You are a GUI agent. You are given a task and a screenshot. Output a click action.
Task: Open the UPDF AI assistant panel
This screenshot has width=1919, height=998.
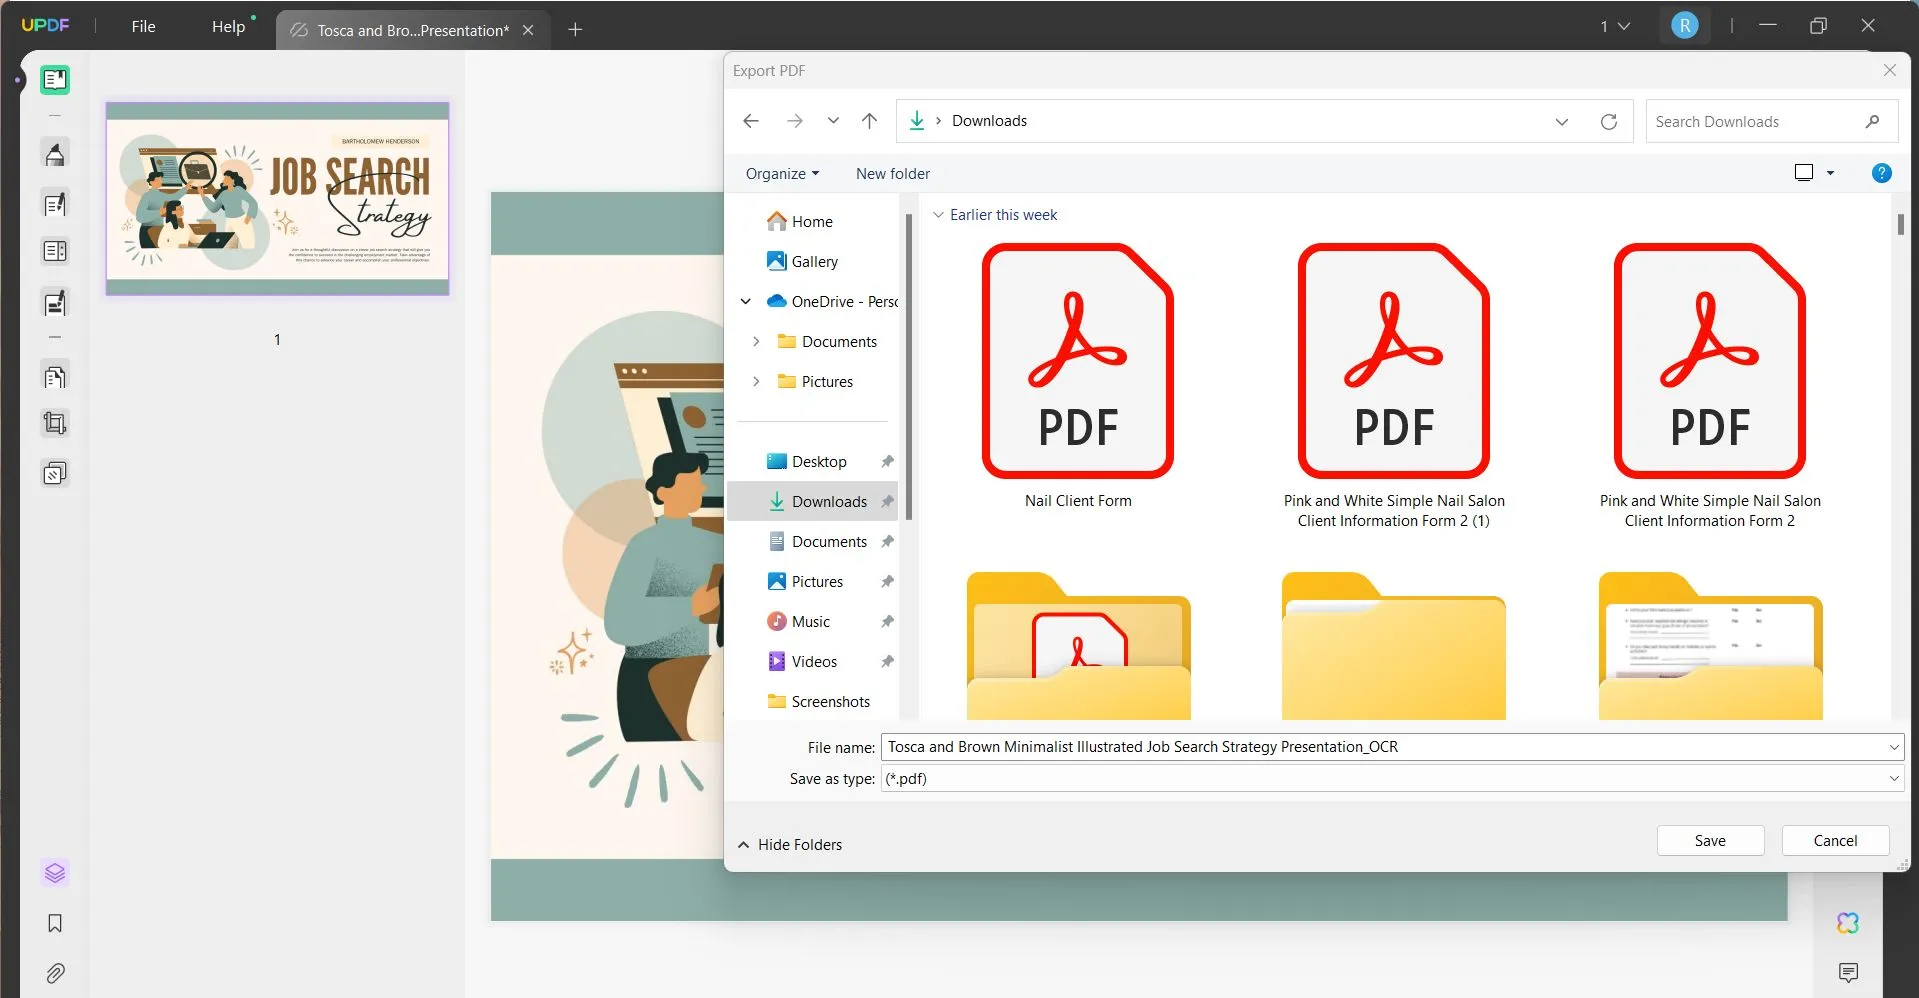[1849, 923]
